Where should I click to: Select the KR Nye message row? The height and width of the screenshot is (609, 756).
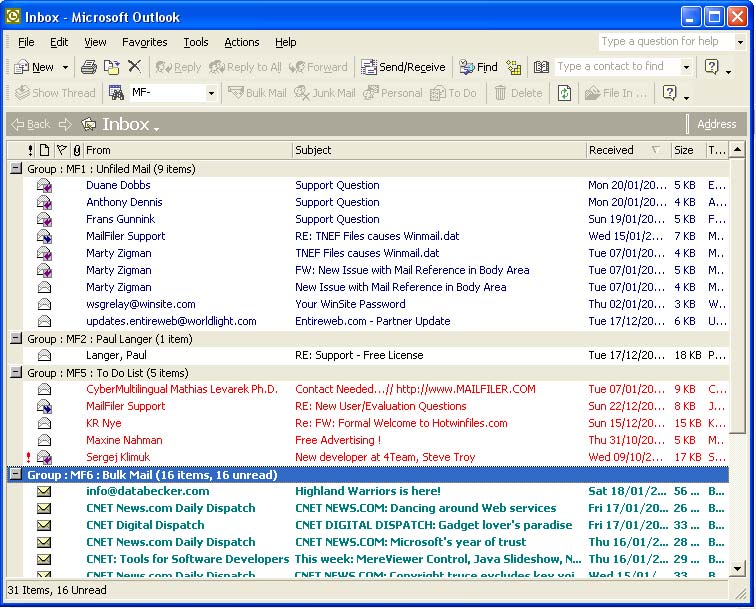(376, 423)
